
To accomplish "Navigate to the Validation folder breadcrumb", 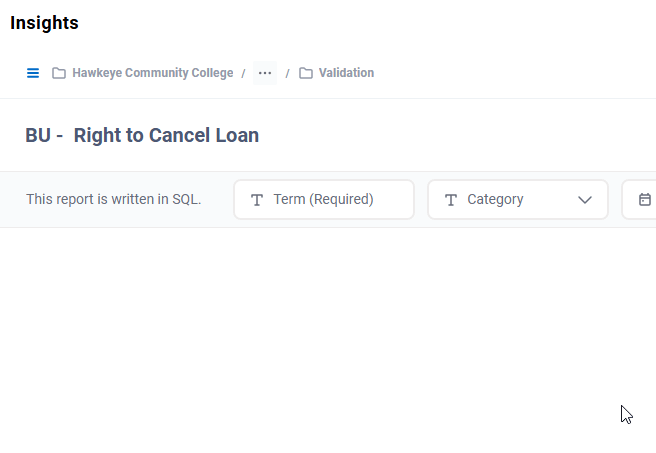I will pos(346,73).
